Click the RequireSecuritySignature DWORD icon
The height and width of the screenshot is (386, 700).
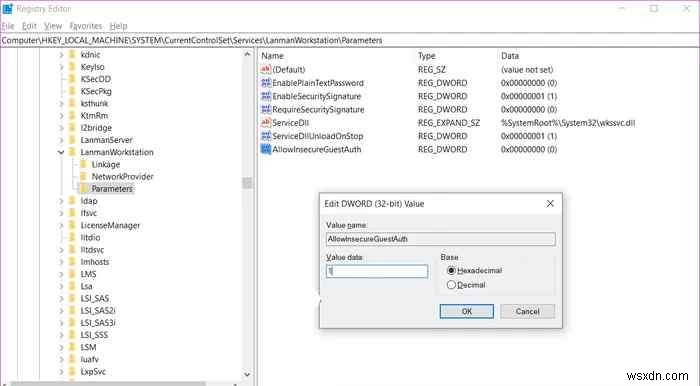point(266,109)
